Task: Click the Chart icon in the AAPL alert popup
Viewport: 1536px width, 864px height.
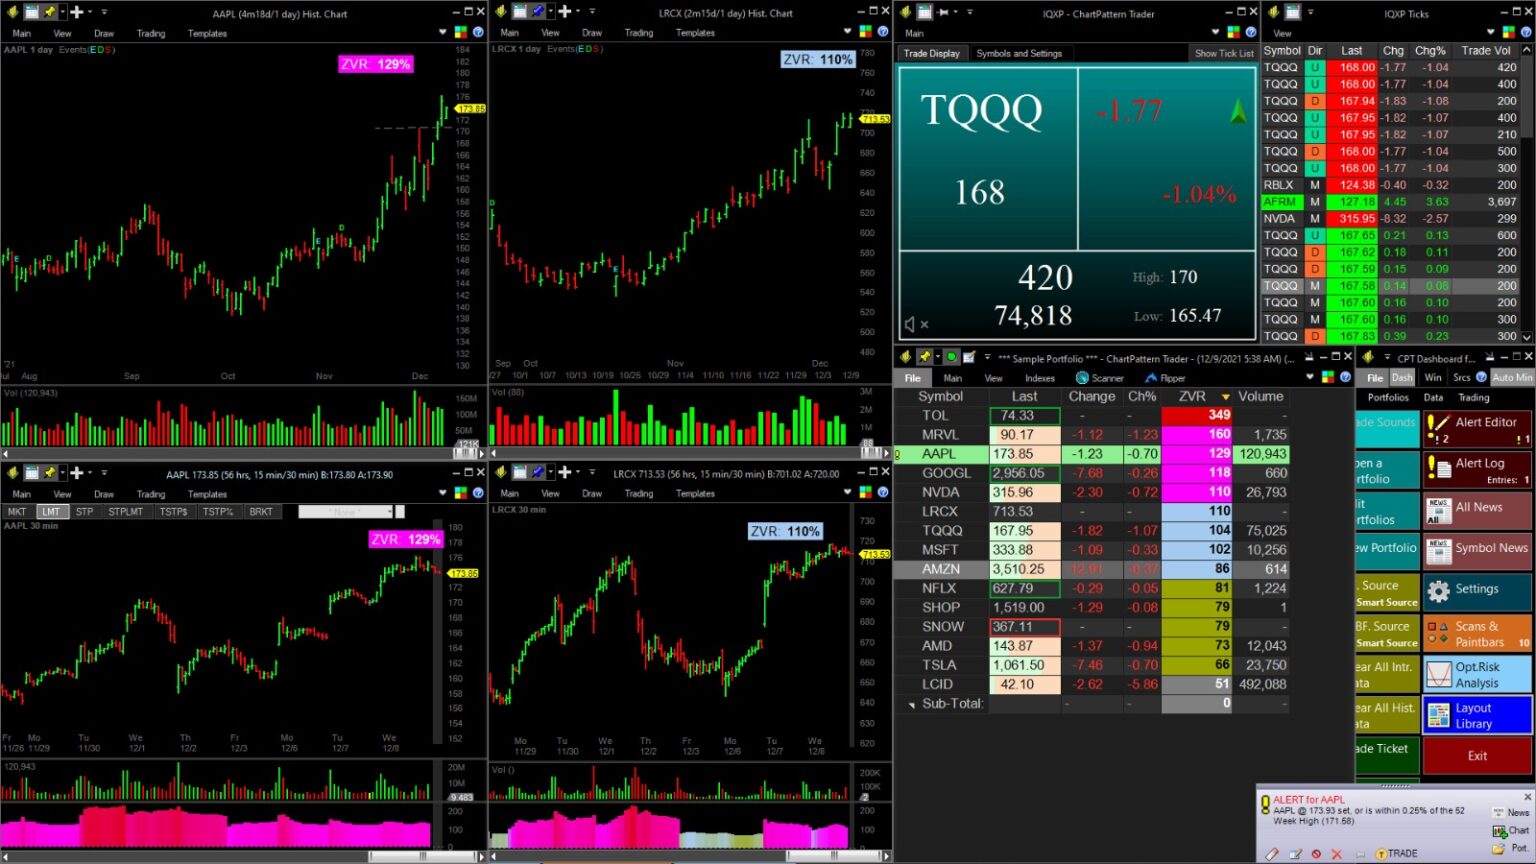Action: coord(1498,831)
